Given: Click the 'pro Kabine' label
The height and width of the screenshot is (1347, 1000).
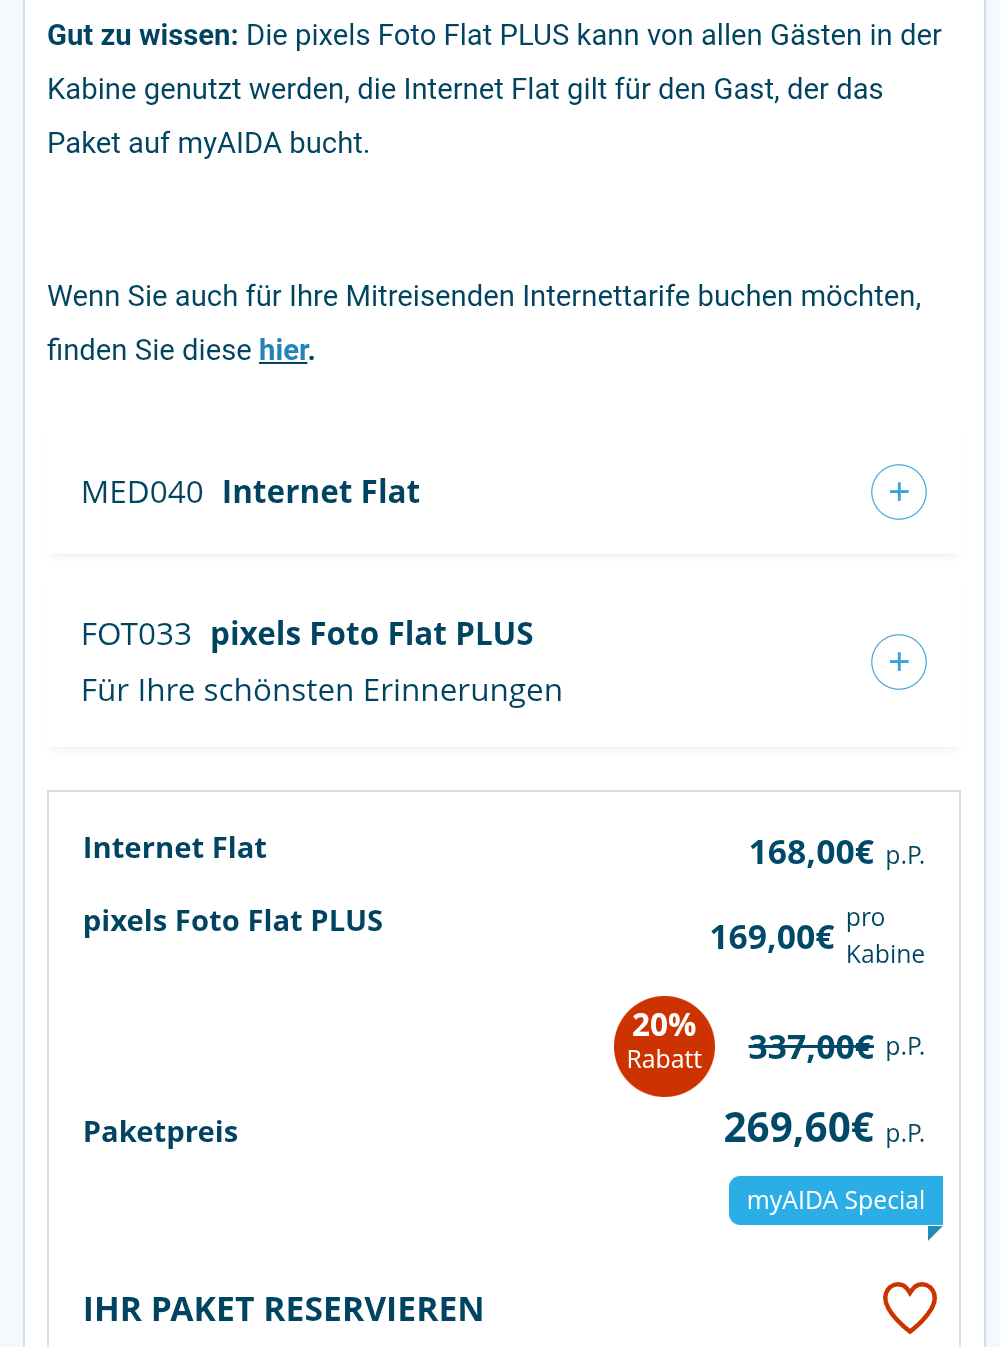Looking at the screenshot, I should [x=884, y=936].
